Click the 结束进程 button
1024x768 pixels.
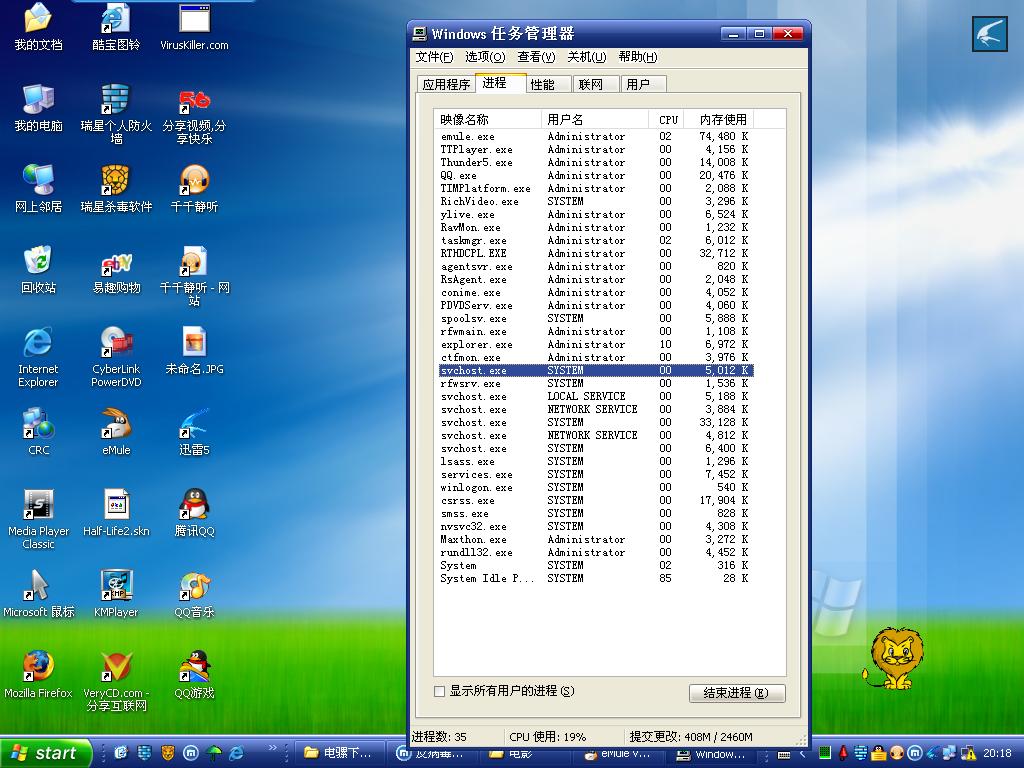pyautogui.click(x=737, y=693)
